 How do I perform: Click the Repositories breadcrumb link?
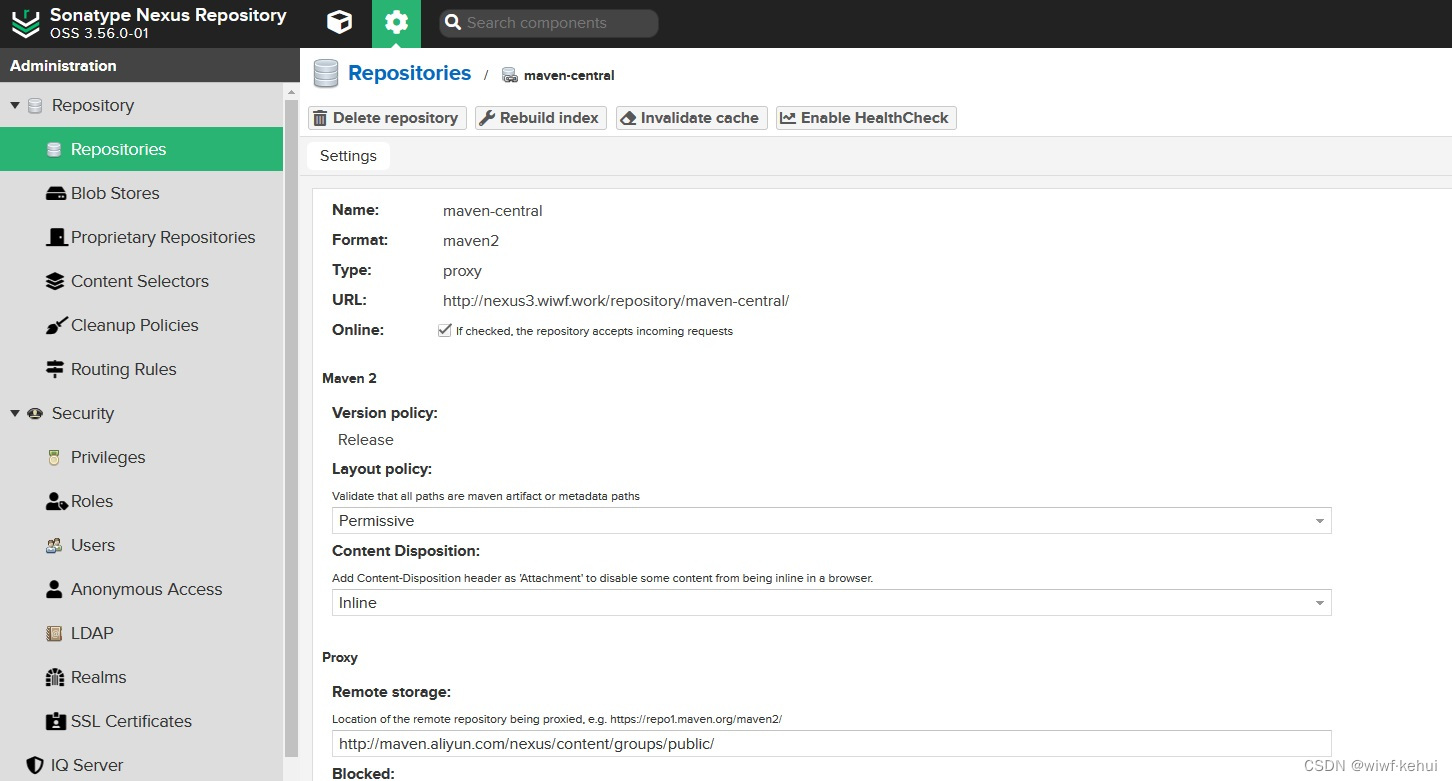409,73
